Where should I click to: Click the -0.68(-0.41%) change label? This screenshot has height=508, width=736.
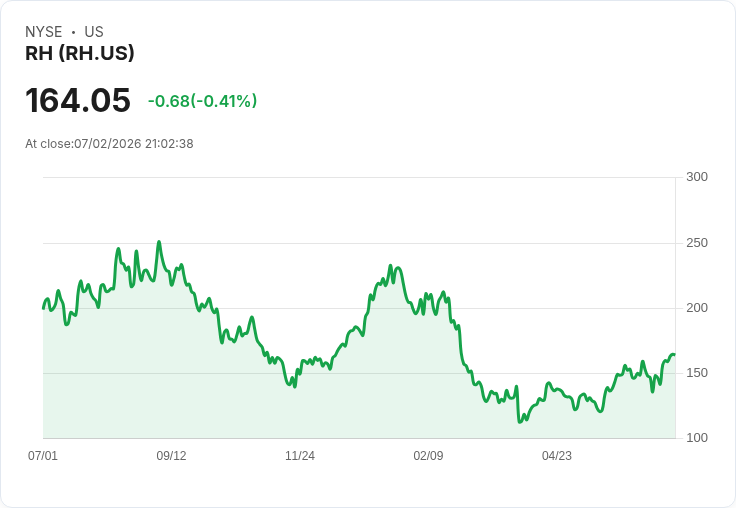[x=202, y=101]
